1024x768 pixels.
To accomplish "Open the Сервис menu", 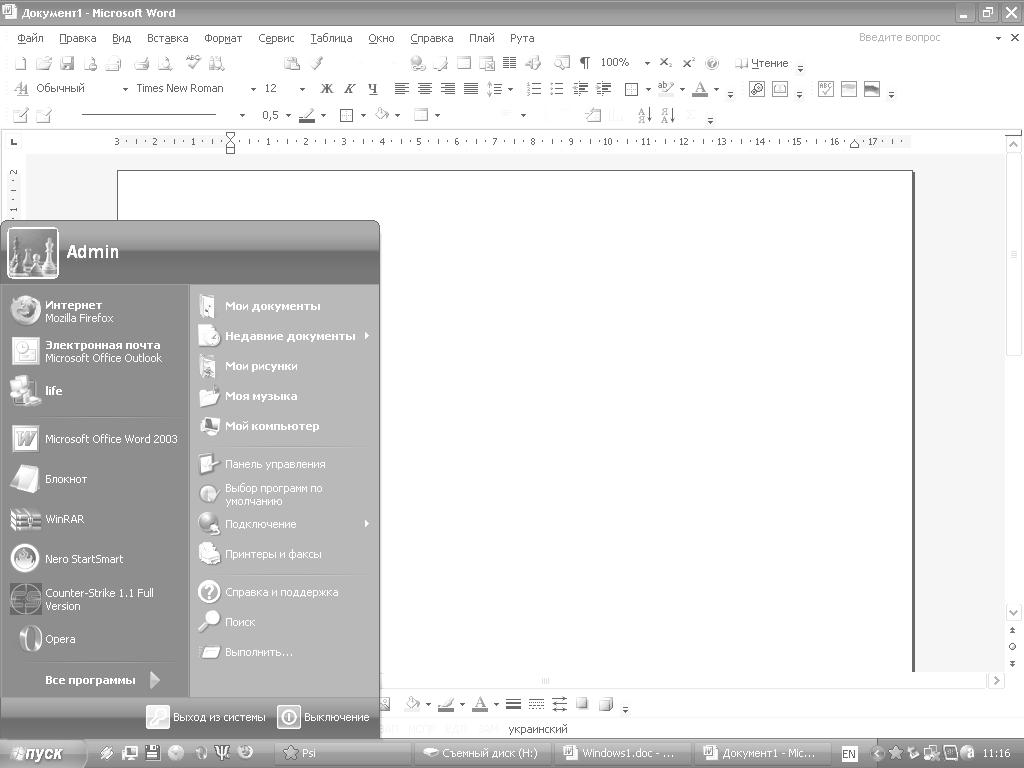I will pyautogui.click(x=276, y=39).
